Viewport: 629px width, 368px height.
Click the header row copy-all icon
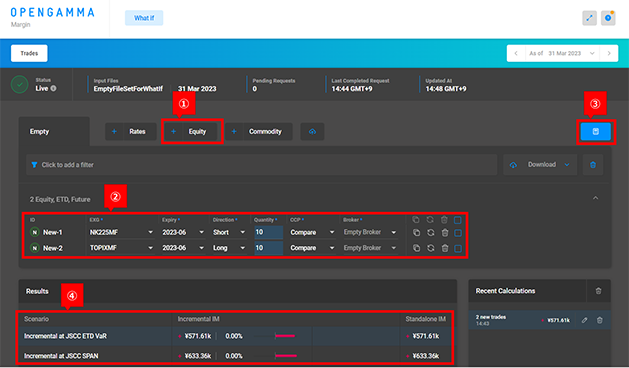tap(416, 220)
